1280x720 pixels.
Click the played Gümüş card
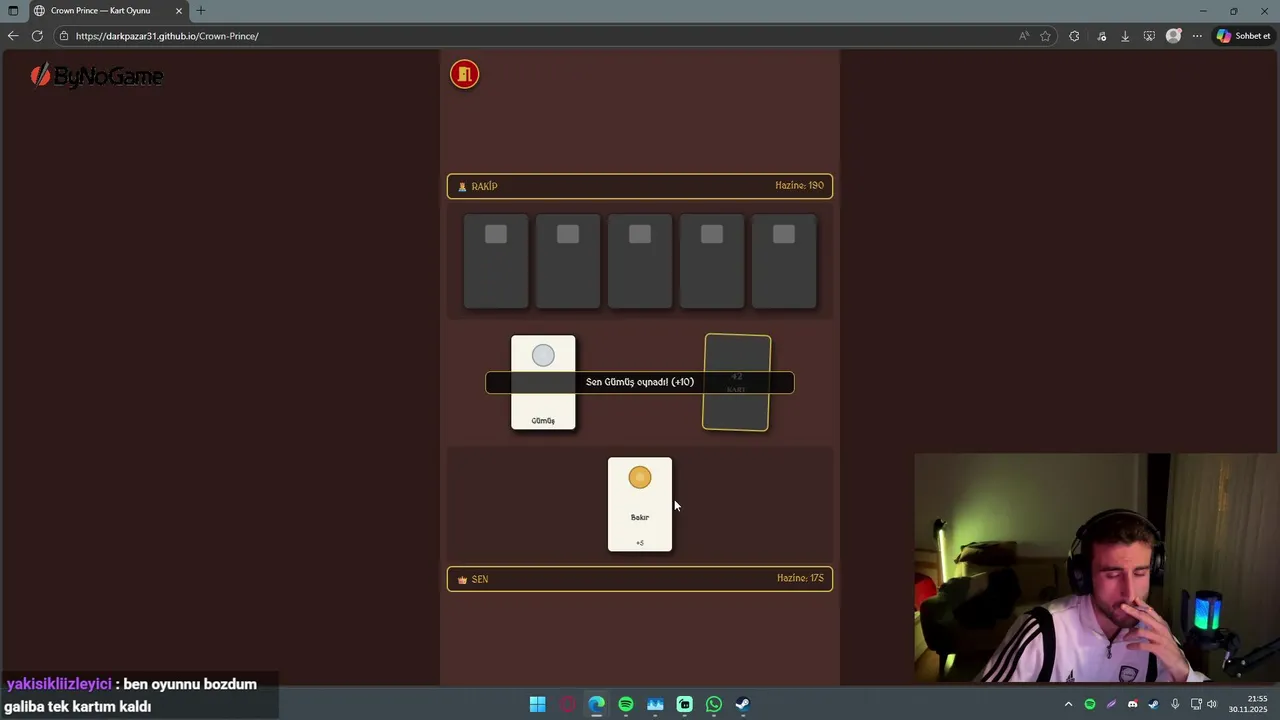tap(543, 382)
